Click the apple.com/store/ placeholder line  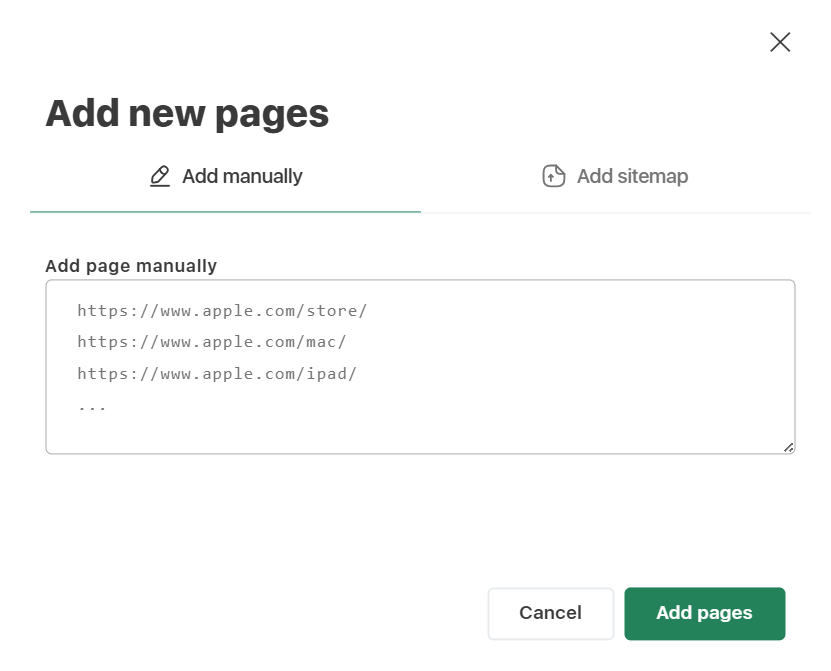[222, 311]
